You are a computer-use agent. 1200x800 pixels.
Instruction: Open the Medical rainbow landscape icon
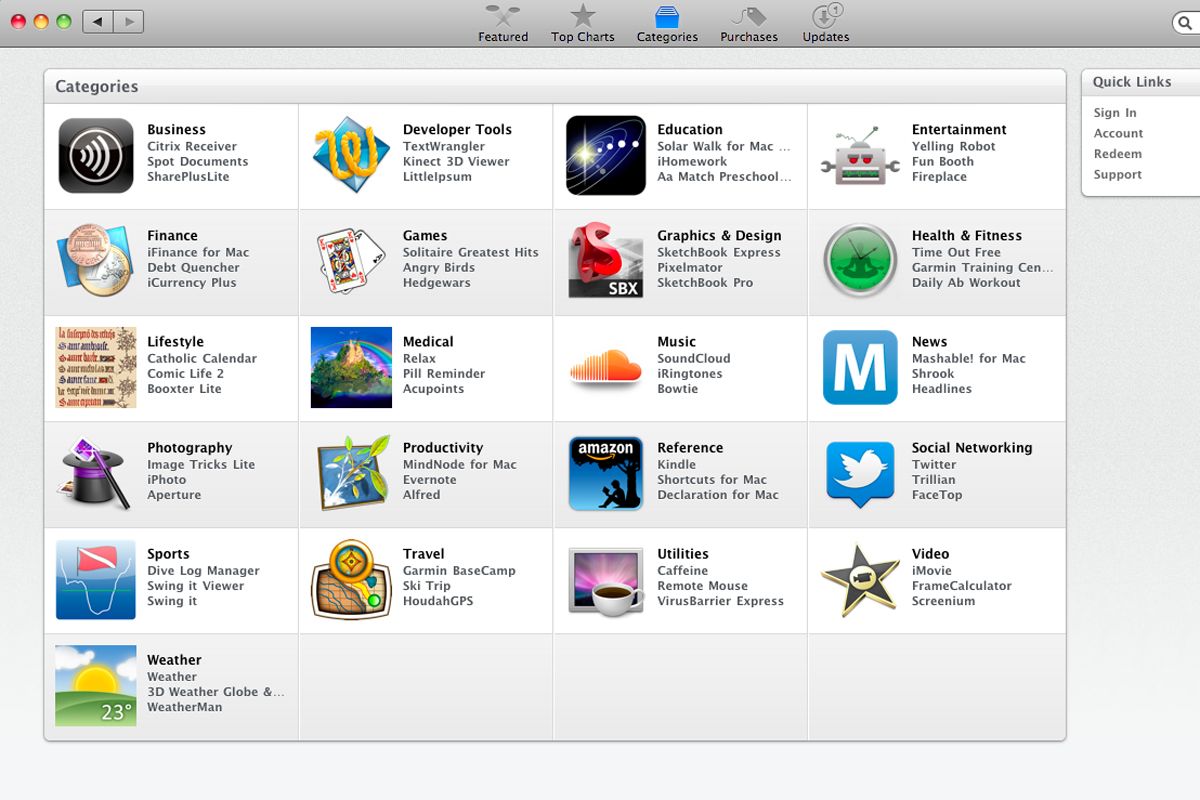click(x=351, y=367)
